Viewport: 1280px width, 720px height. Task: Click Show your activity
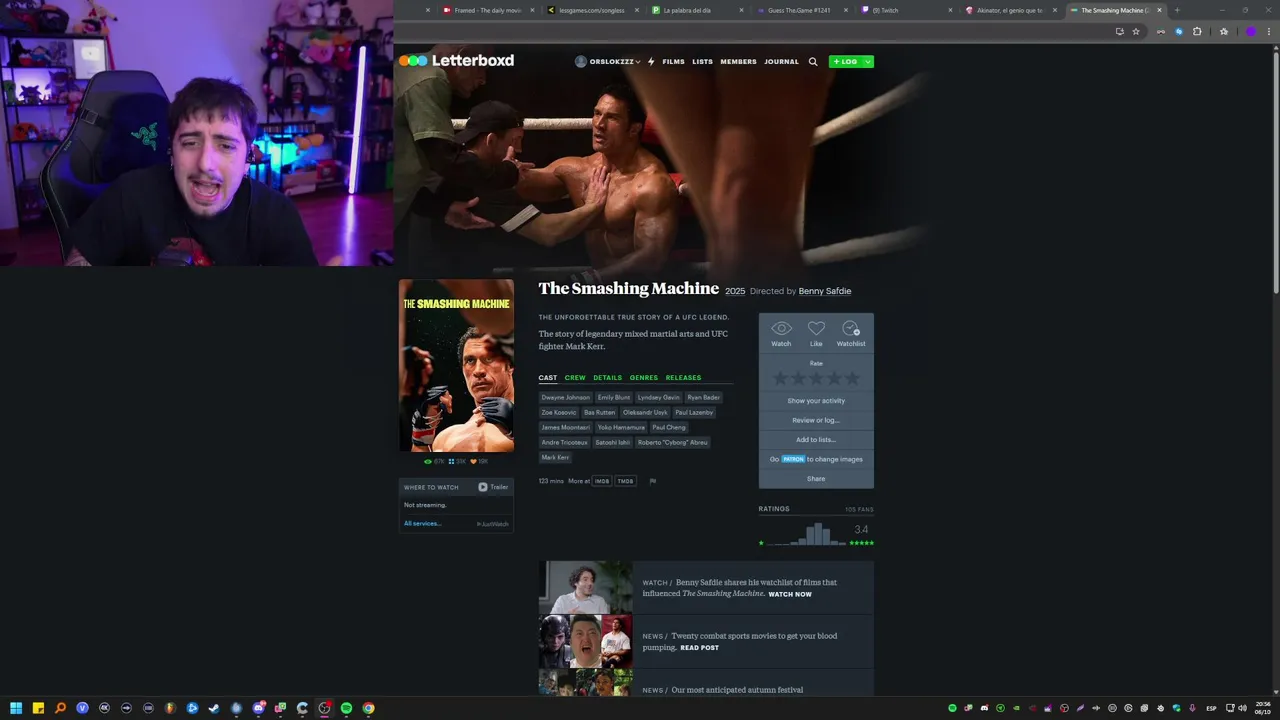tap(816, 401)
